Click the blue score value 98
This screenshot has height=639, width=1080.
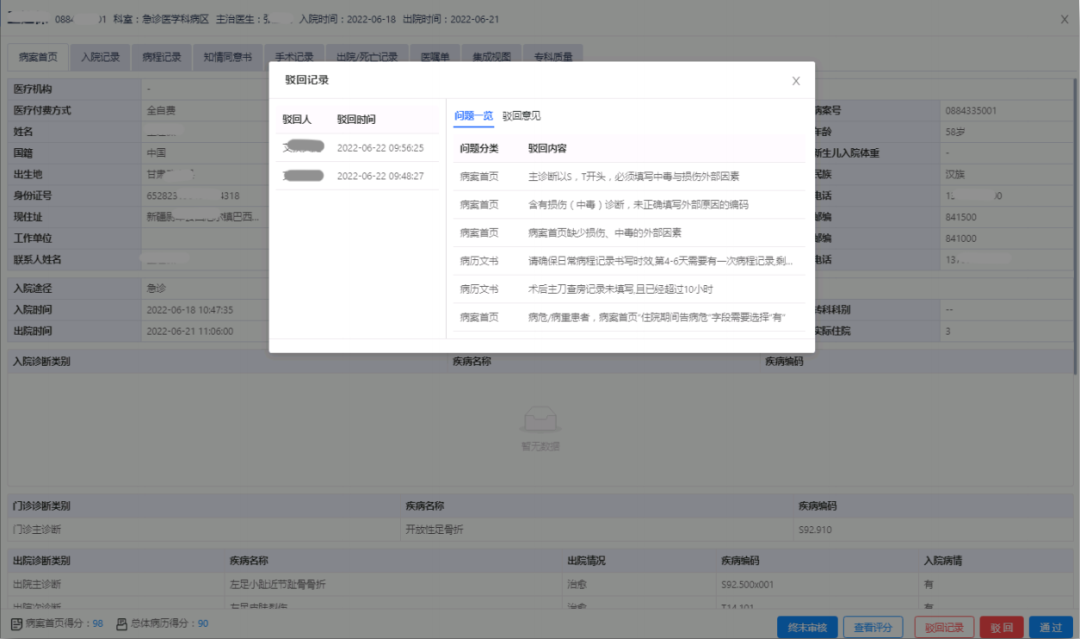[97, 624]
